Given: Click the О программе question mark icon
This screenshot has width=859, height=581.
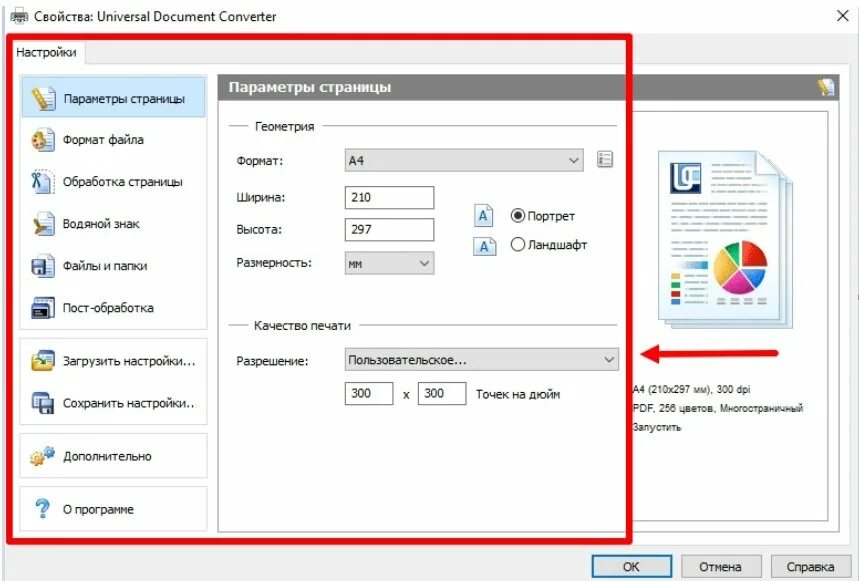Looking at the screenshot, I should pos(42,509).
